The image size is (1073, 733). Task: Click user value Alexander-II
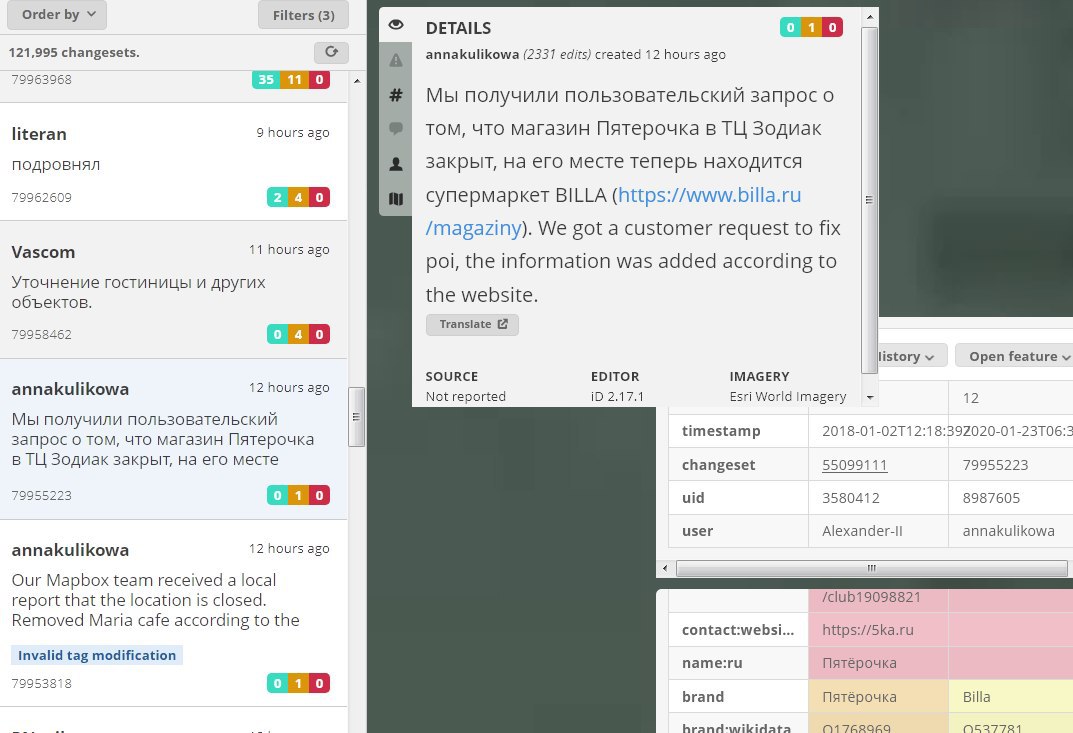pos(862,531)
